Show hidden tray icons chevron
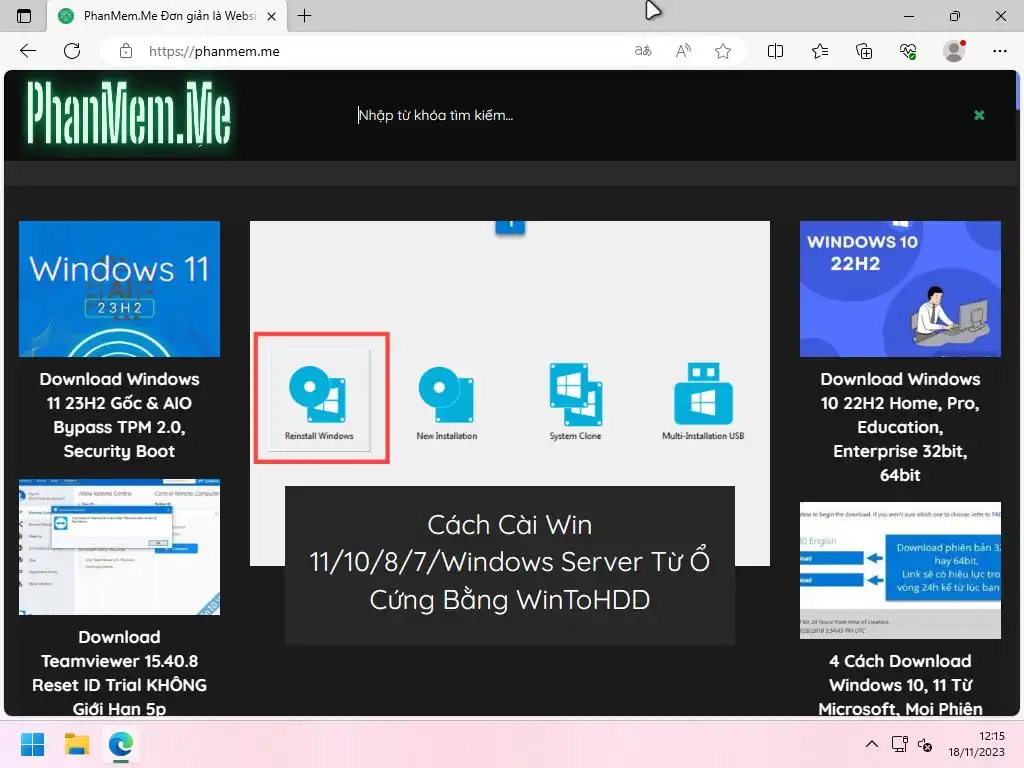1024x768 pixels. (x=871, y=744)
